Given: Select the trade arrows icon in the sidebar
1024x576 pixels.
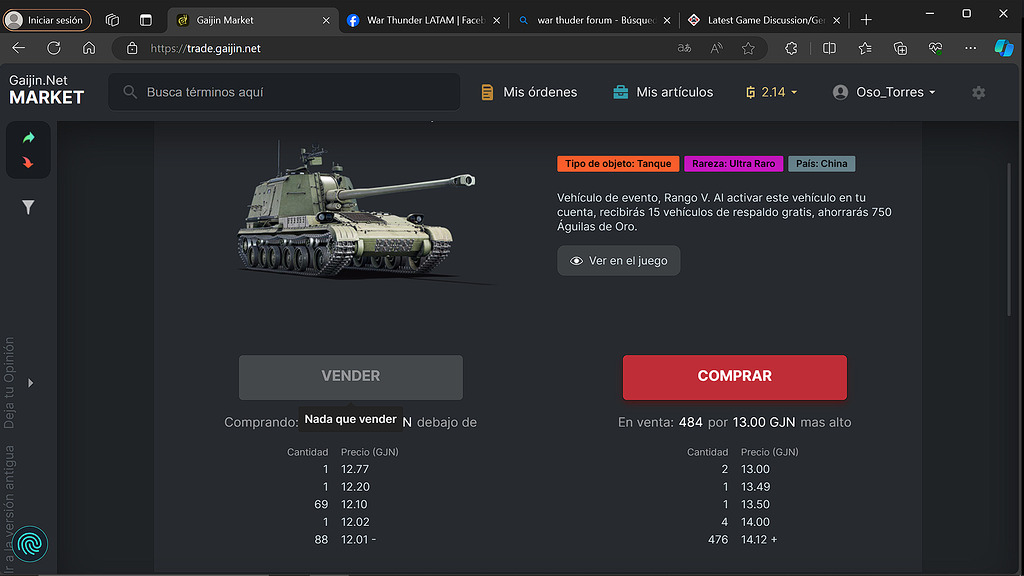Looking at the screenshot, I should click(27, 150).
